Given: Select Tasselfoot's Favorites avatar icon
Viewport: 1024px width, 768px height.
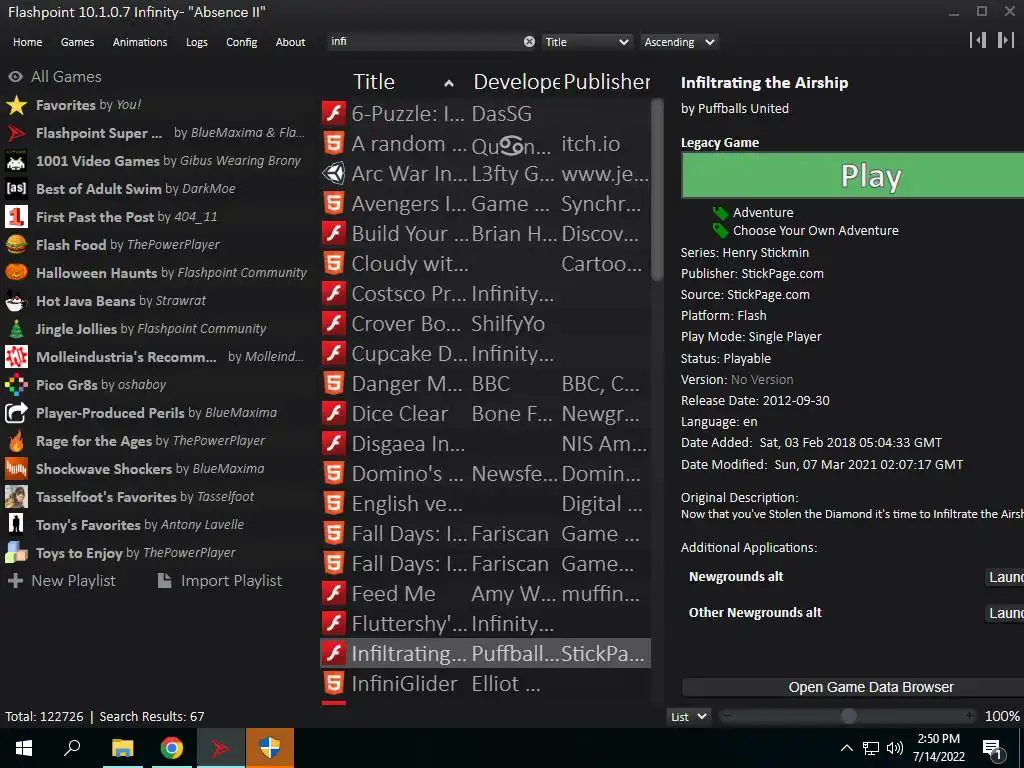Looking at the screenshot, I should (x=16, y=497).
